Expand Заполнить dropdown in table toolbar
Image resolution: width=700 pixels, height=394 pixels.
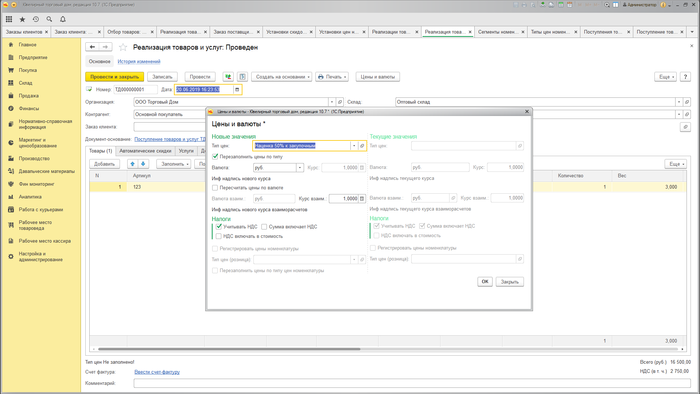[x=174, y=164]
